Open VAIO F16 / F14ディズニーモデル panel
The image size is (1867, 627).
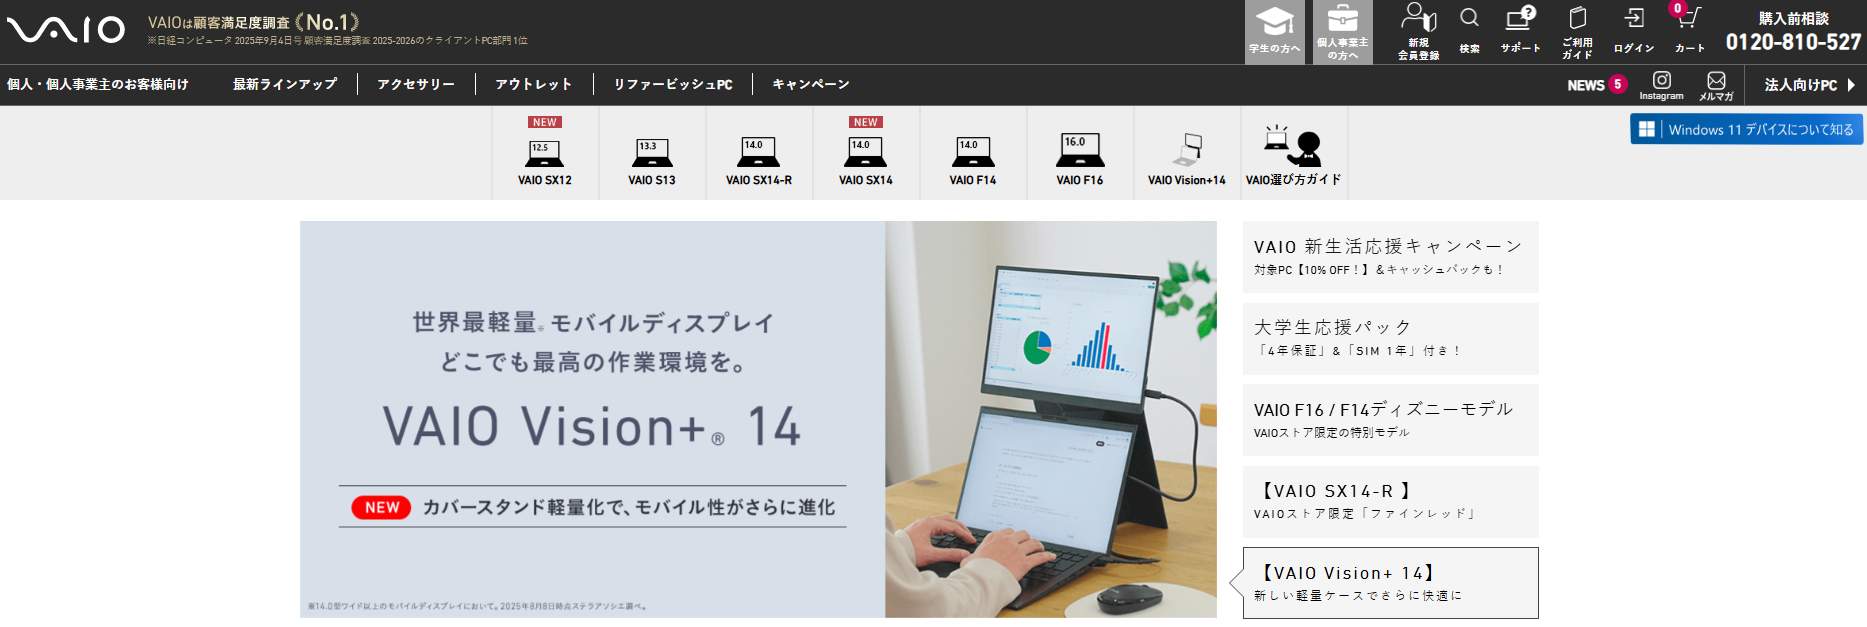(1390, 420)
